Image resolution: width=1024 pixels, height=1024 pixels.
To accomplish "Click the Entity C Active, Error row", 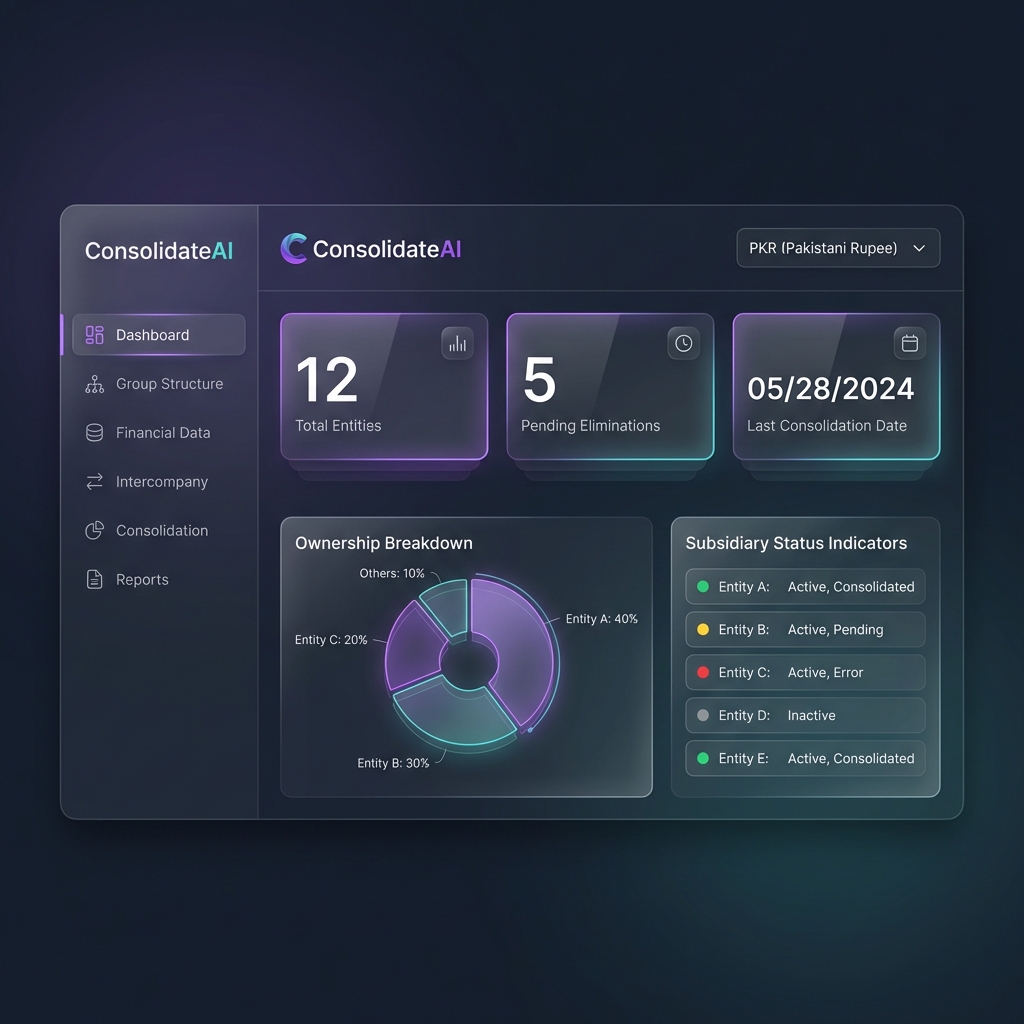I will point(804,673).
